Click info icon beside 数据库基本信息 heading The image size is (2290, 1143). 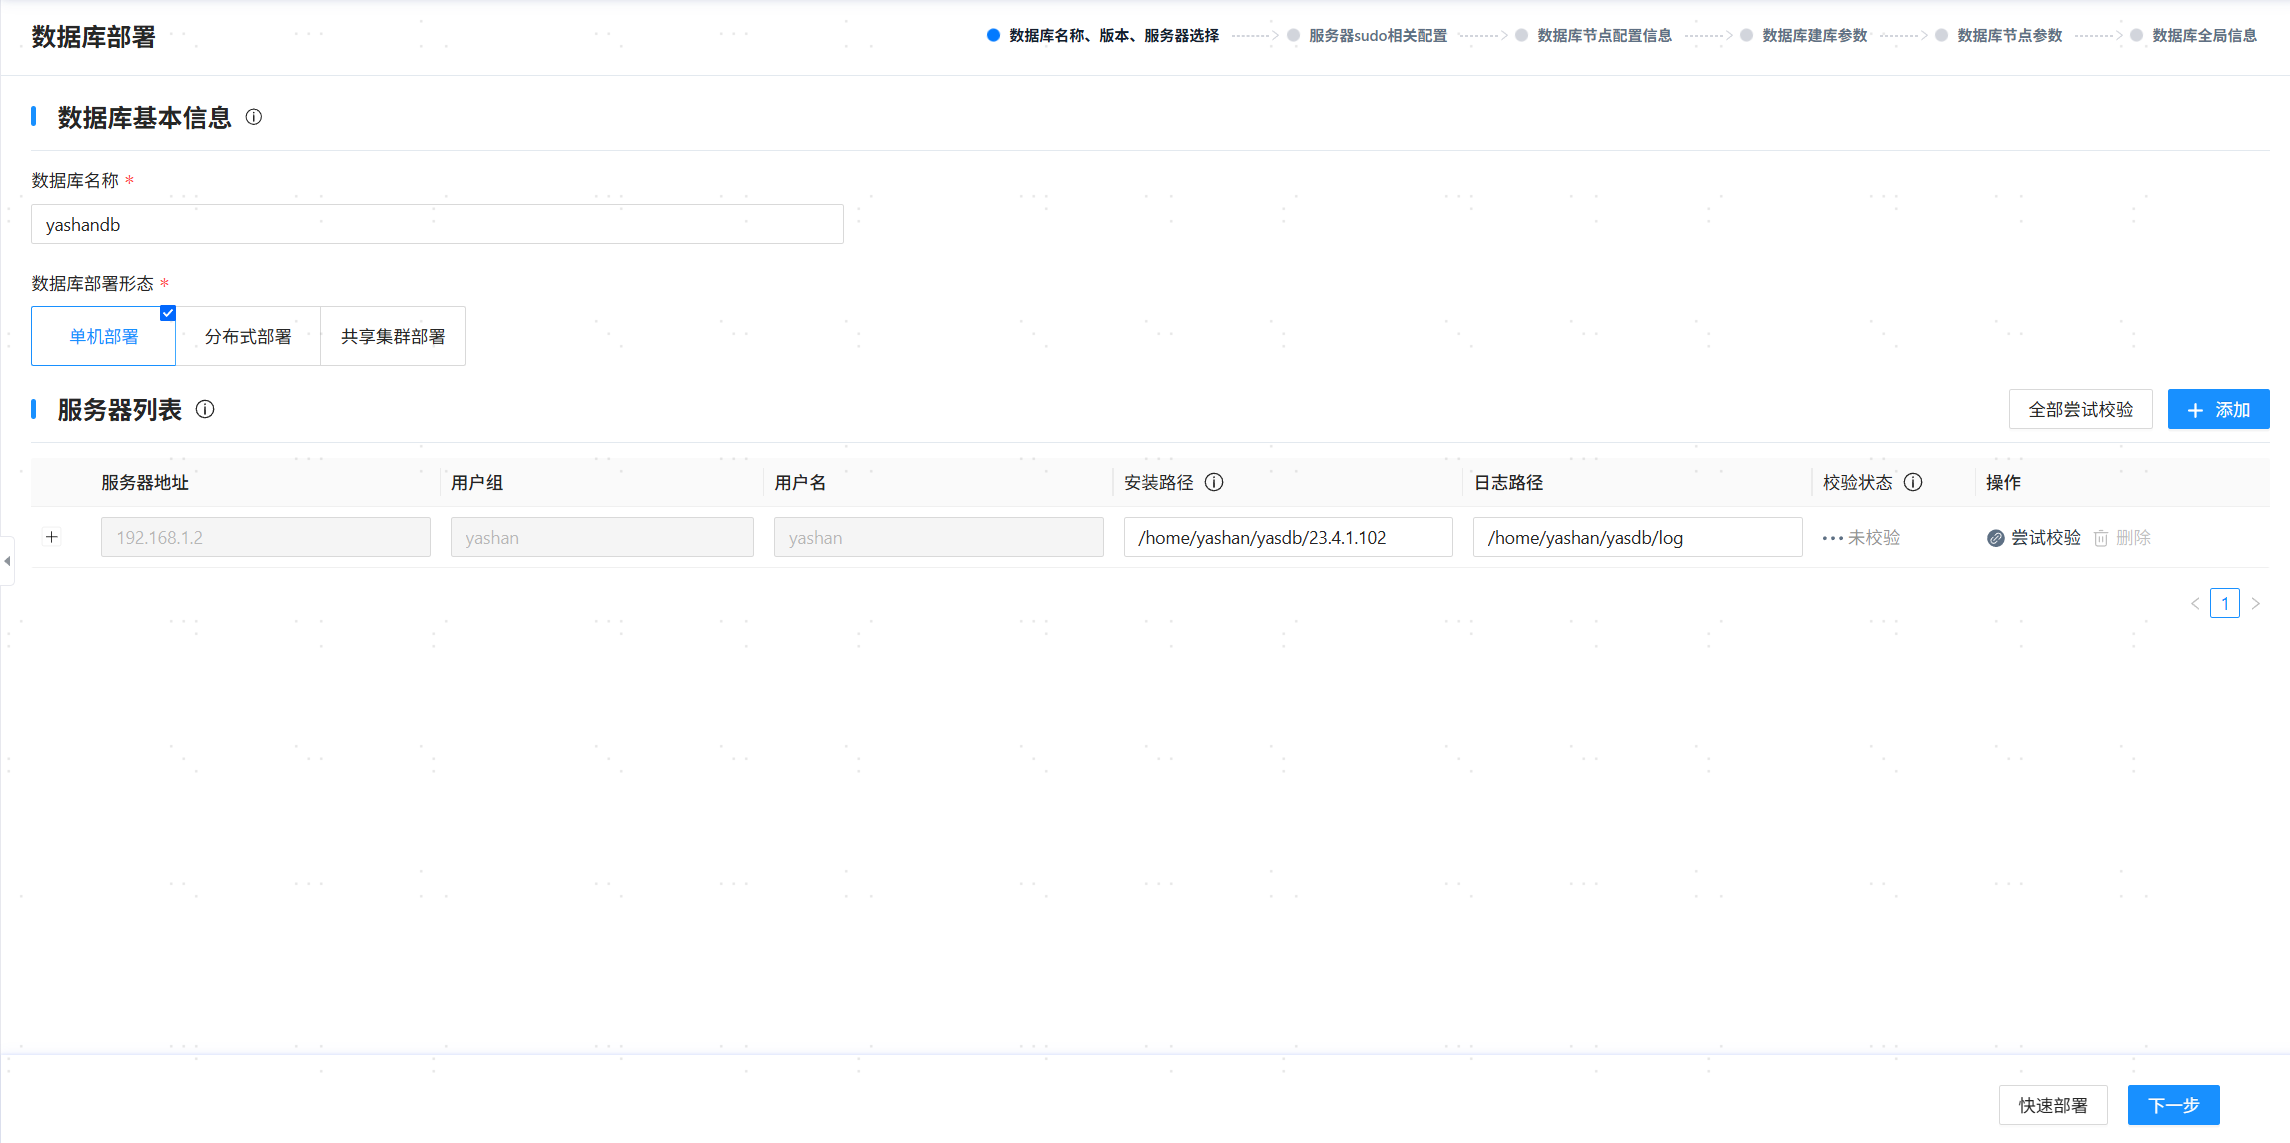point(254,117)
